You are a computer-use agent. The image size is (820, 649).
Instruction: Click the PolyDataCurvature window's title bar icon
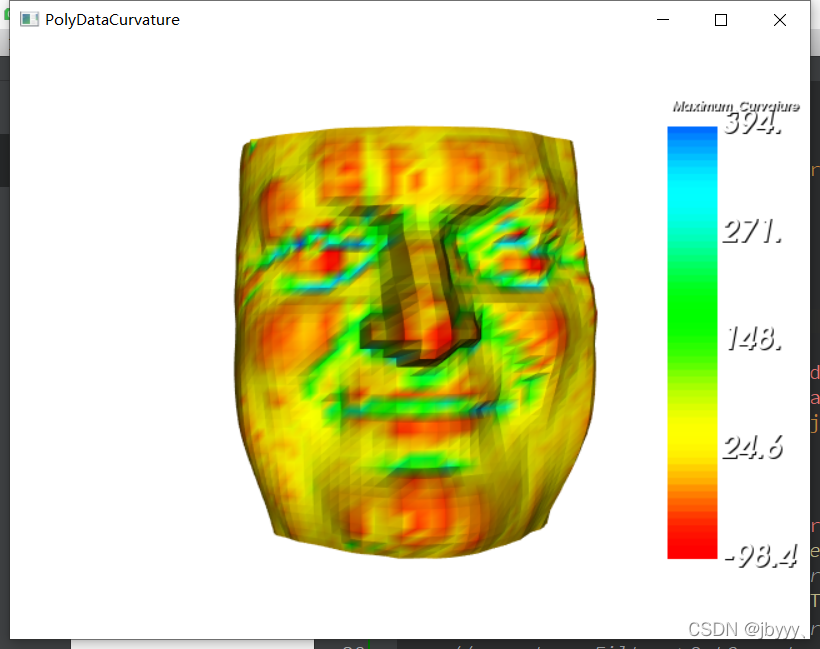coord(29,20)
